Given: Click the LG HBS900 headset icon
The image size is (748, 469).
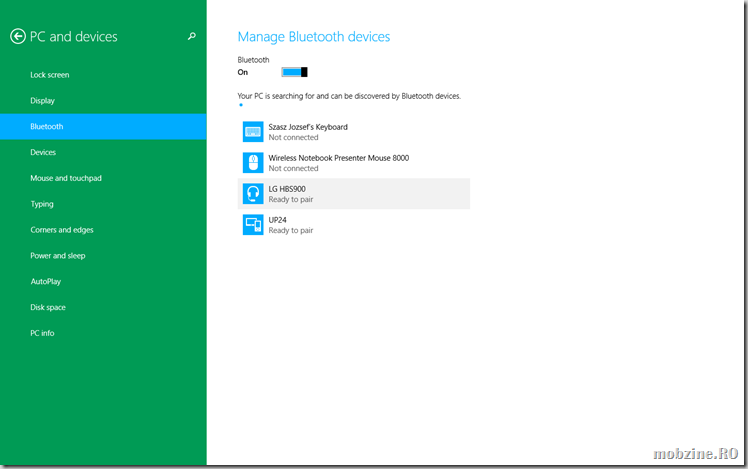Looking at the screenshot, I should [x=253, y=194].
